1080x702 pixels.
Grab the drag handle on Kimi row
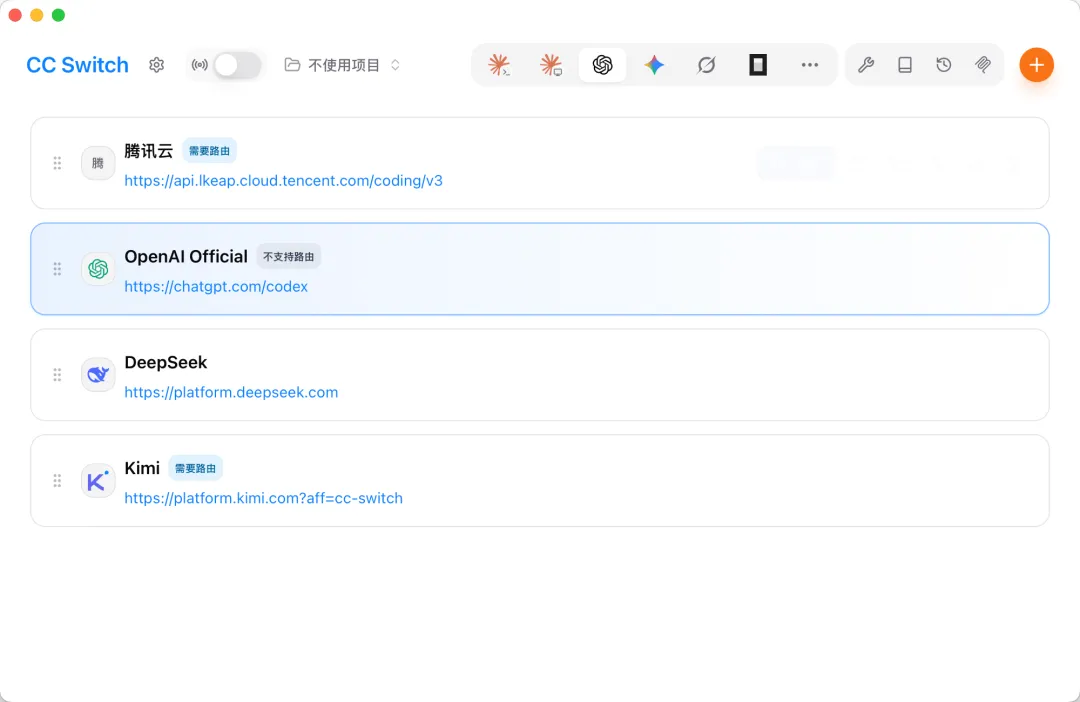click(57, 481)
